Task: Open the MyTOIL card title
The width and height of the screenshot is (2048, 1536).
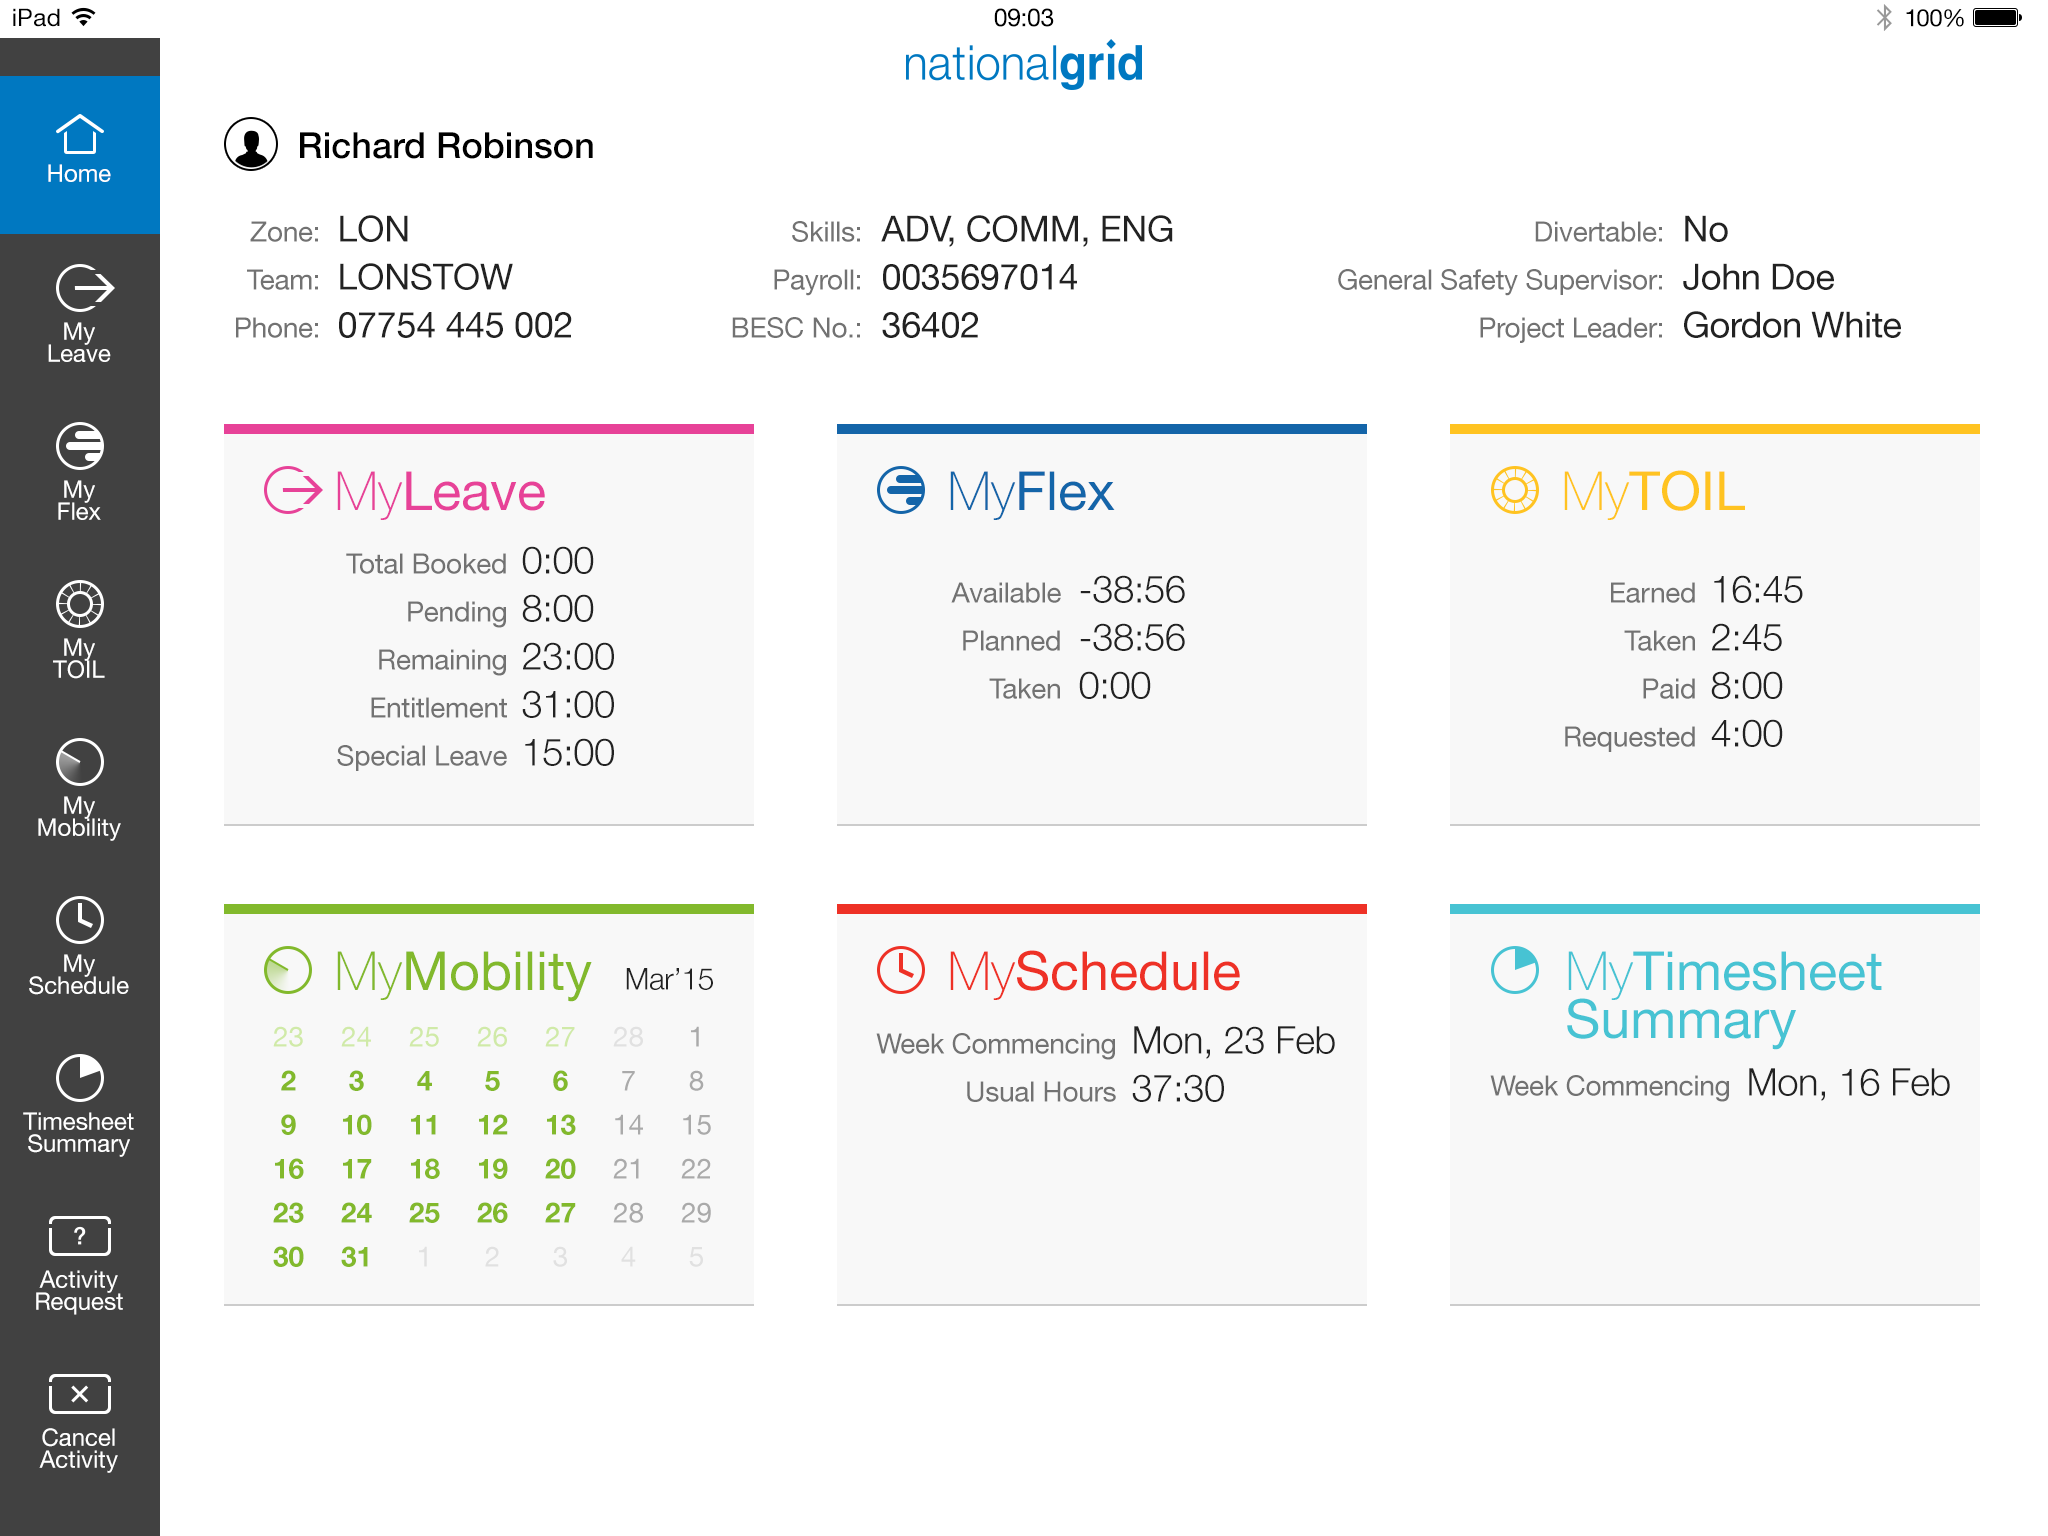Action: click(1652, 492)
